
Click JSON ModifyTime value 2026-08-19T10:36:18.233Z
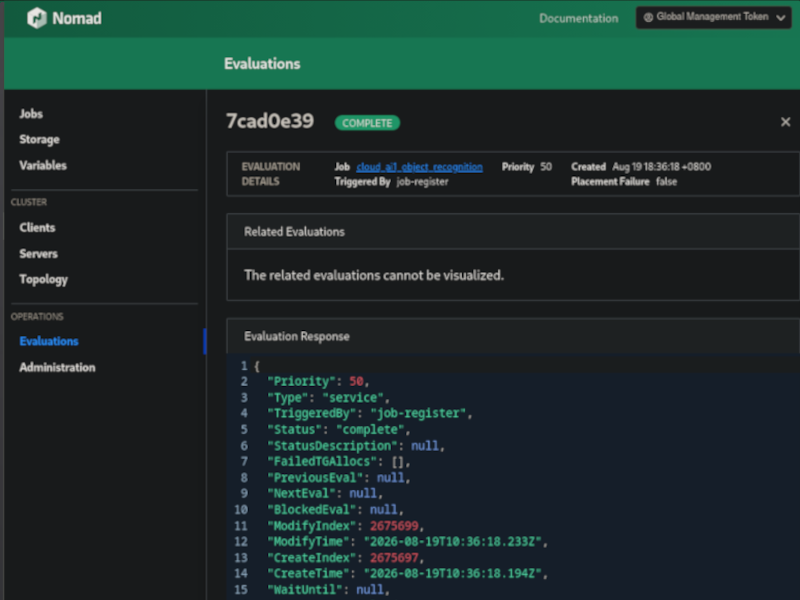pos(453,542)
